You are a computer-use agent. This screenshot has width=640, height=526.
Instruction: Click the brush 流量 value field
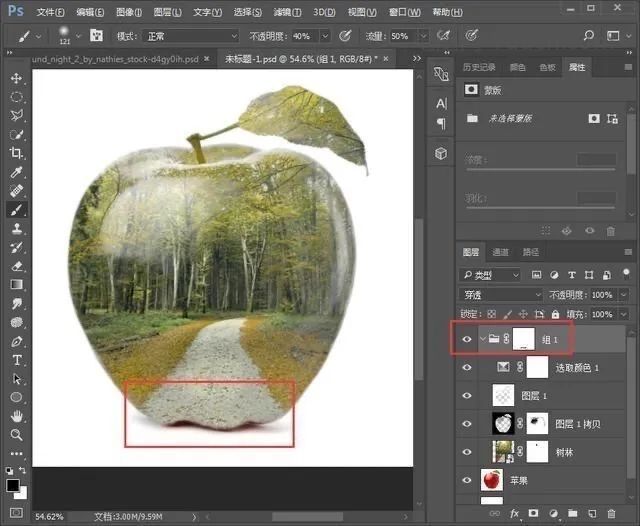[402, 35]
